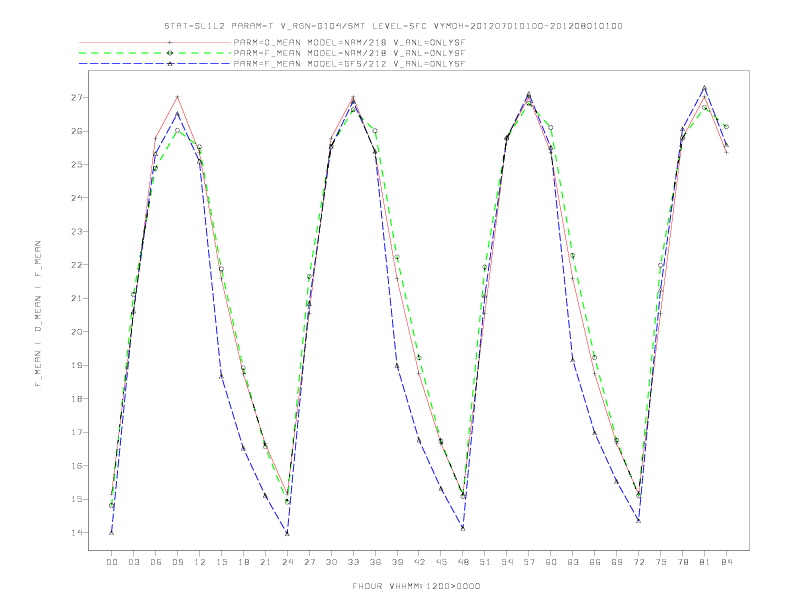Click x-axis tick label 60
Image resolution: width=792 pixels, height=612 pixels.
click(551, 562)
